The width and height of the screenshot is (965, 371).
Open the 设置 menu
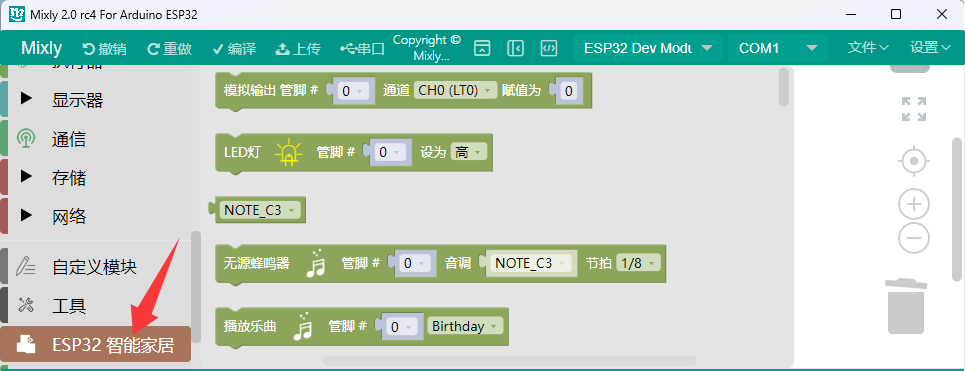click(931, 47)
